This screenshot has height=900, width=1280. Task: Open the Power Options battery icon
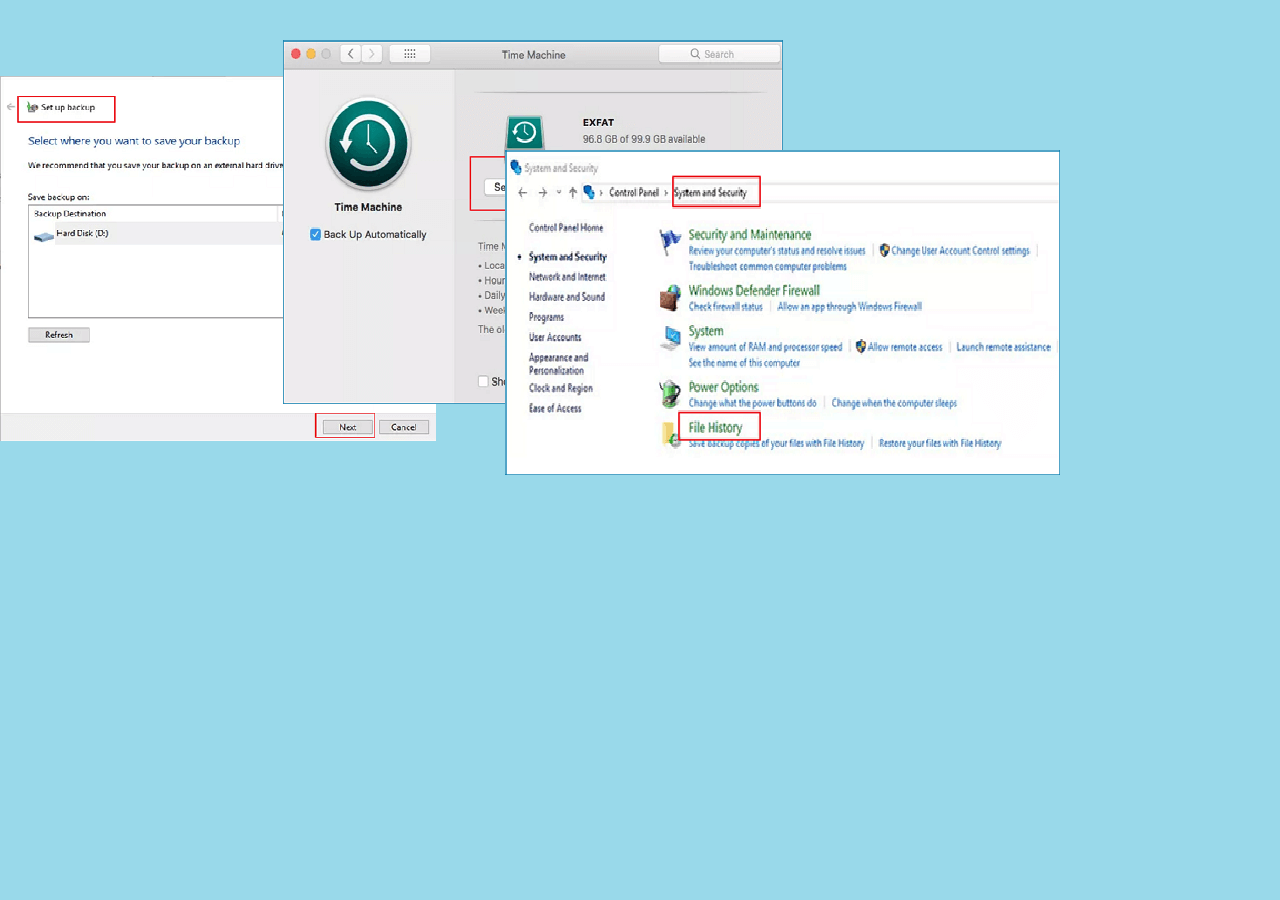670,394
